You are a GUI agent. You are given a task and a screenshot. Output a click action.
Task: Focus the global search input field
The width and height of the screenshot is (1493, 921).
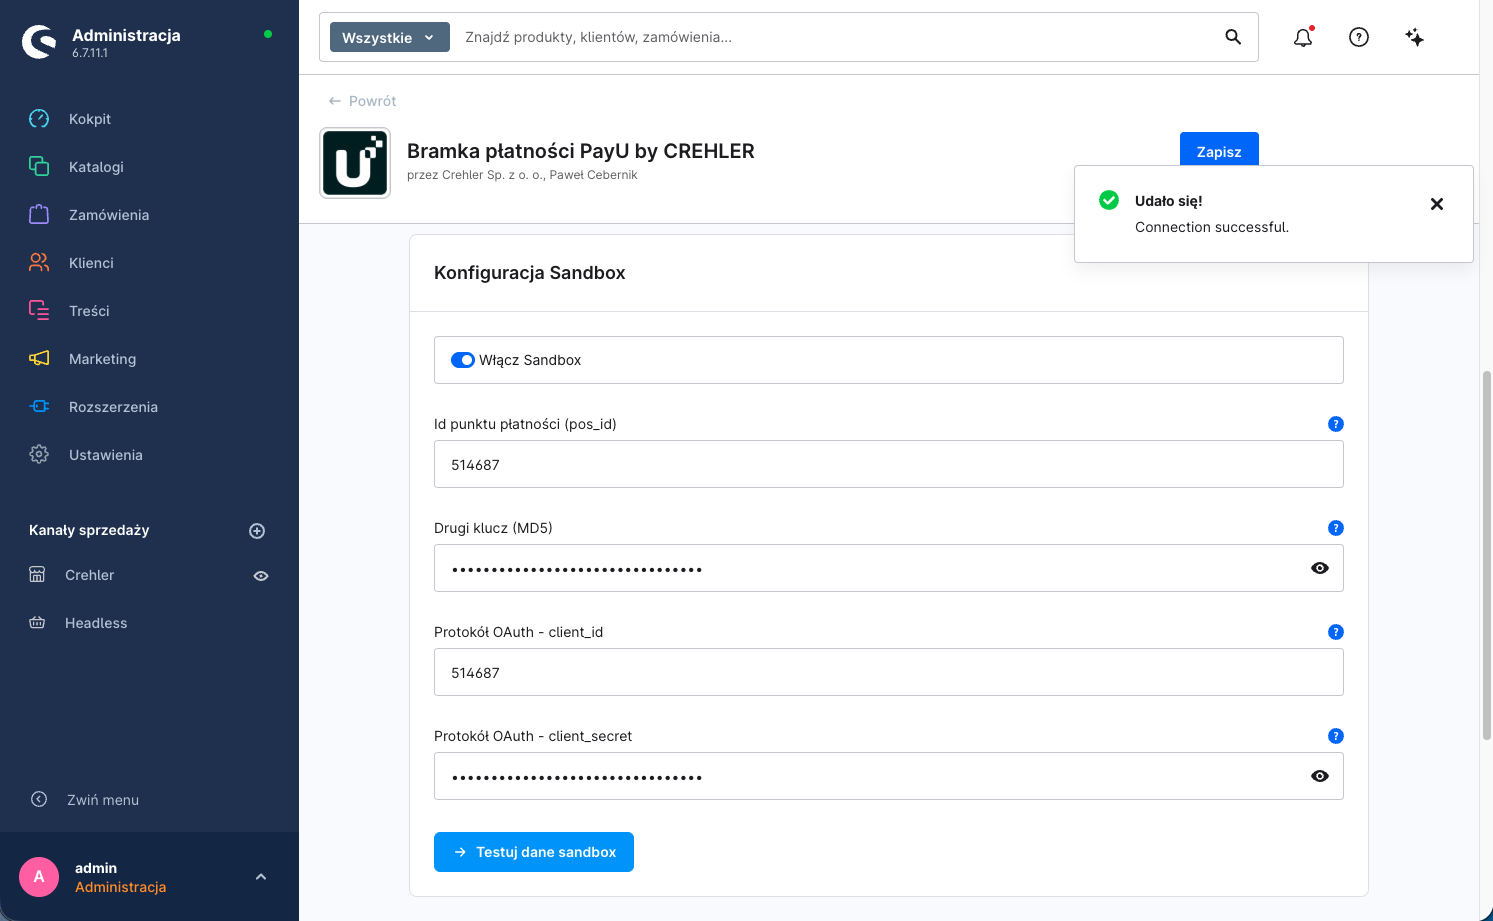click(x=835, y=37)
